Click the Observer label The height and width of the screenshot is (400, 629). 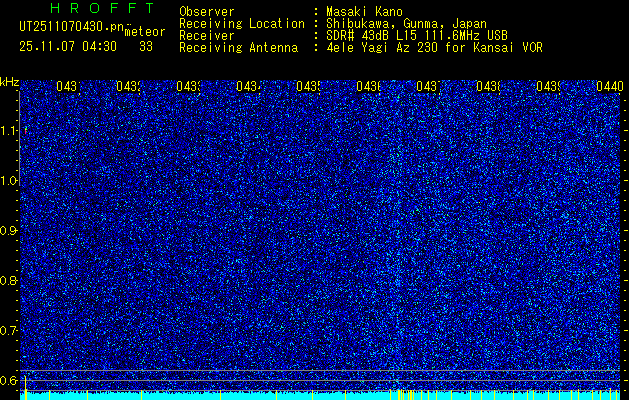point(207,12)
